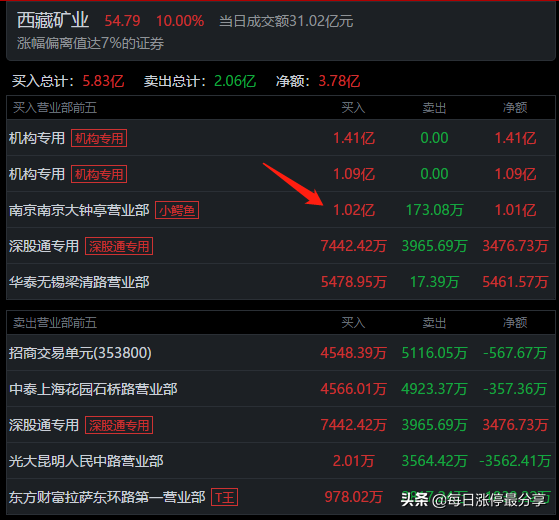
Task: Select 中泰上海花园石桥路营业部 row
Action: coord(281,389)
